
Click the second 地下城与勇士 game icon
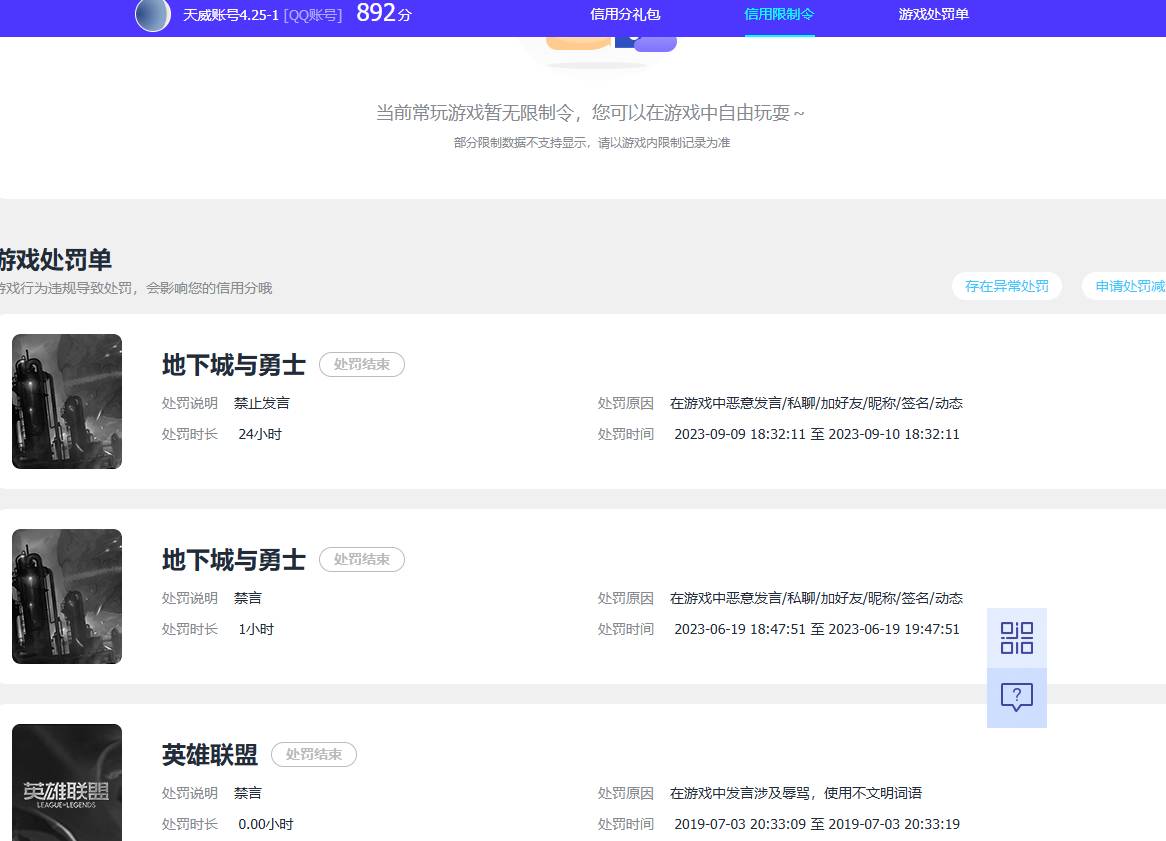[x=66, y=596]
